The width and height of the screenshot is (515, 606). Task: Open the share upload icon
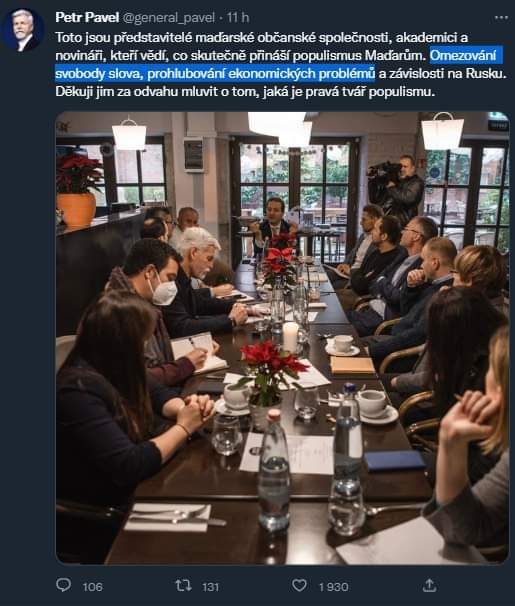(429, 585)
